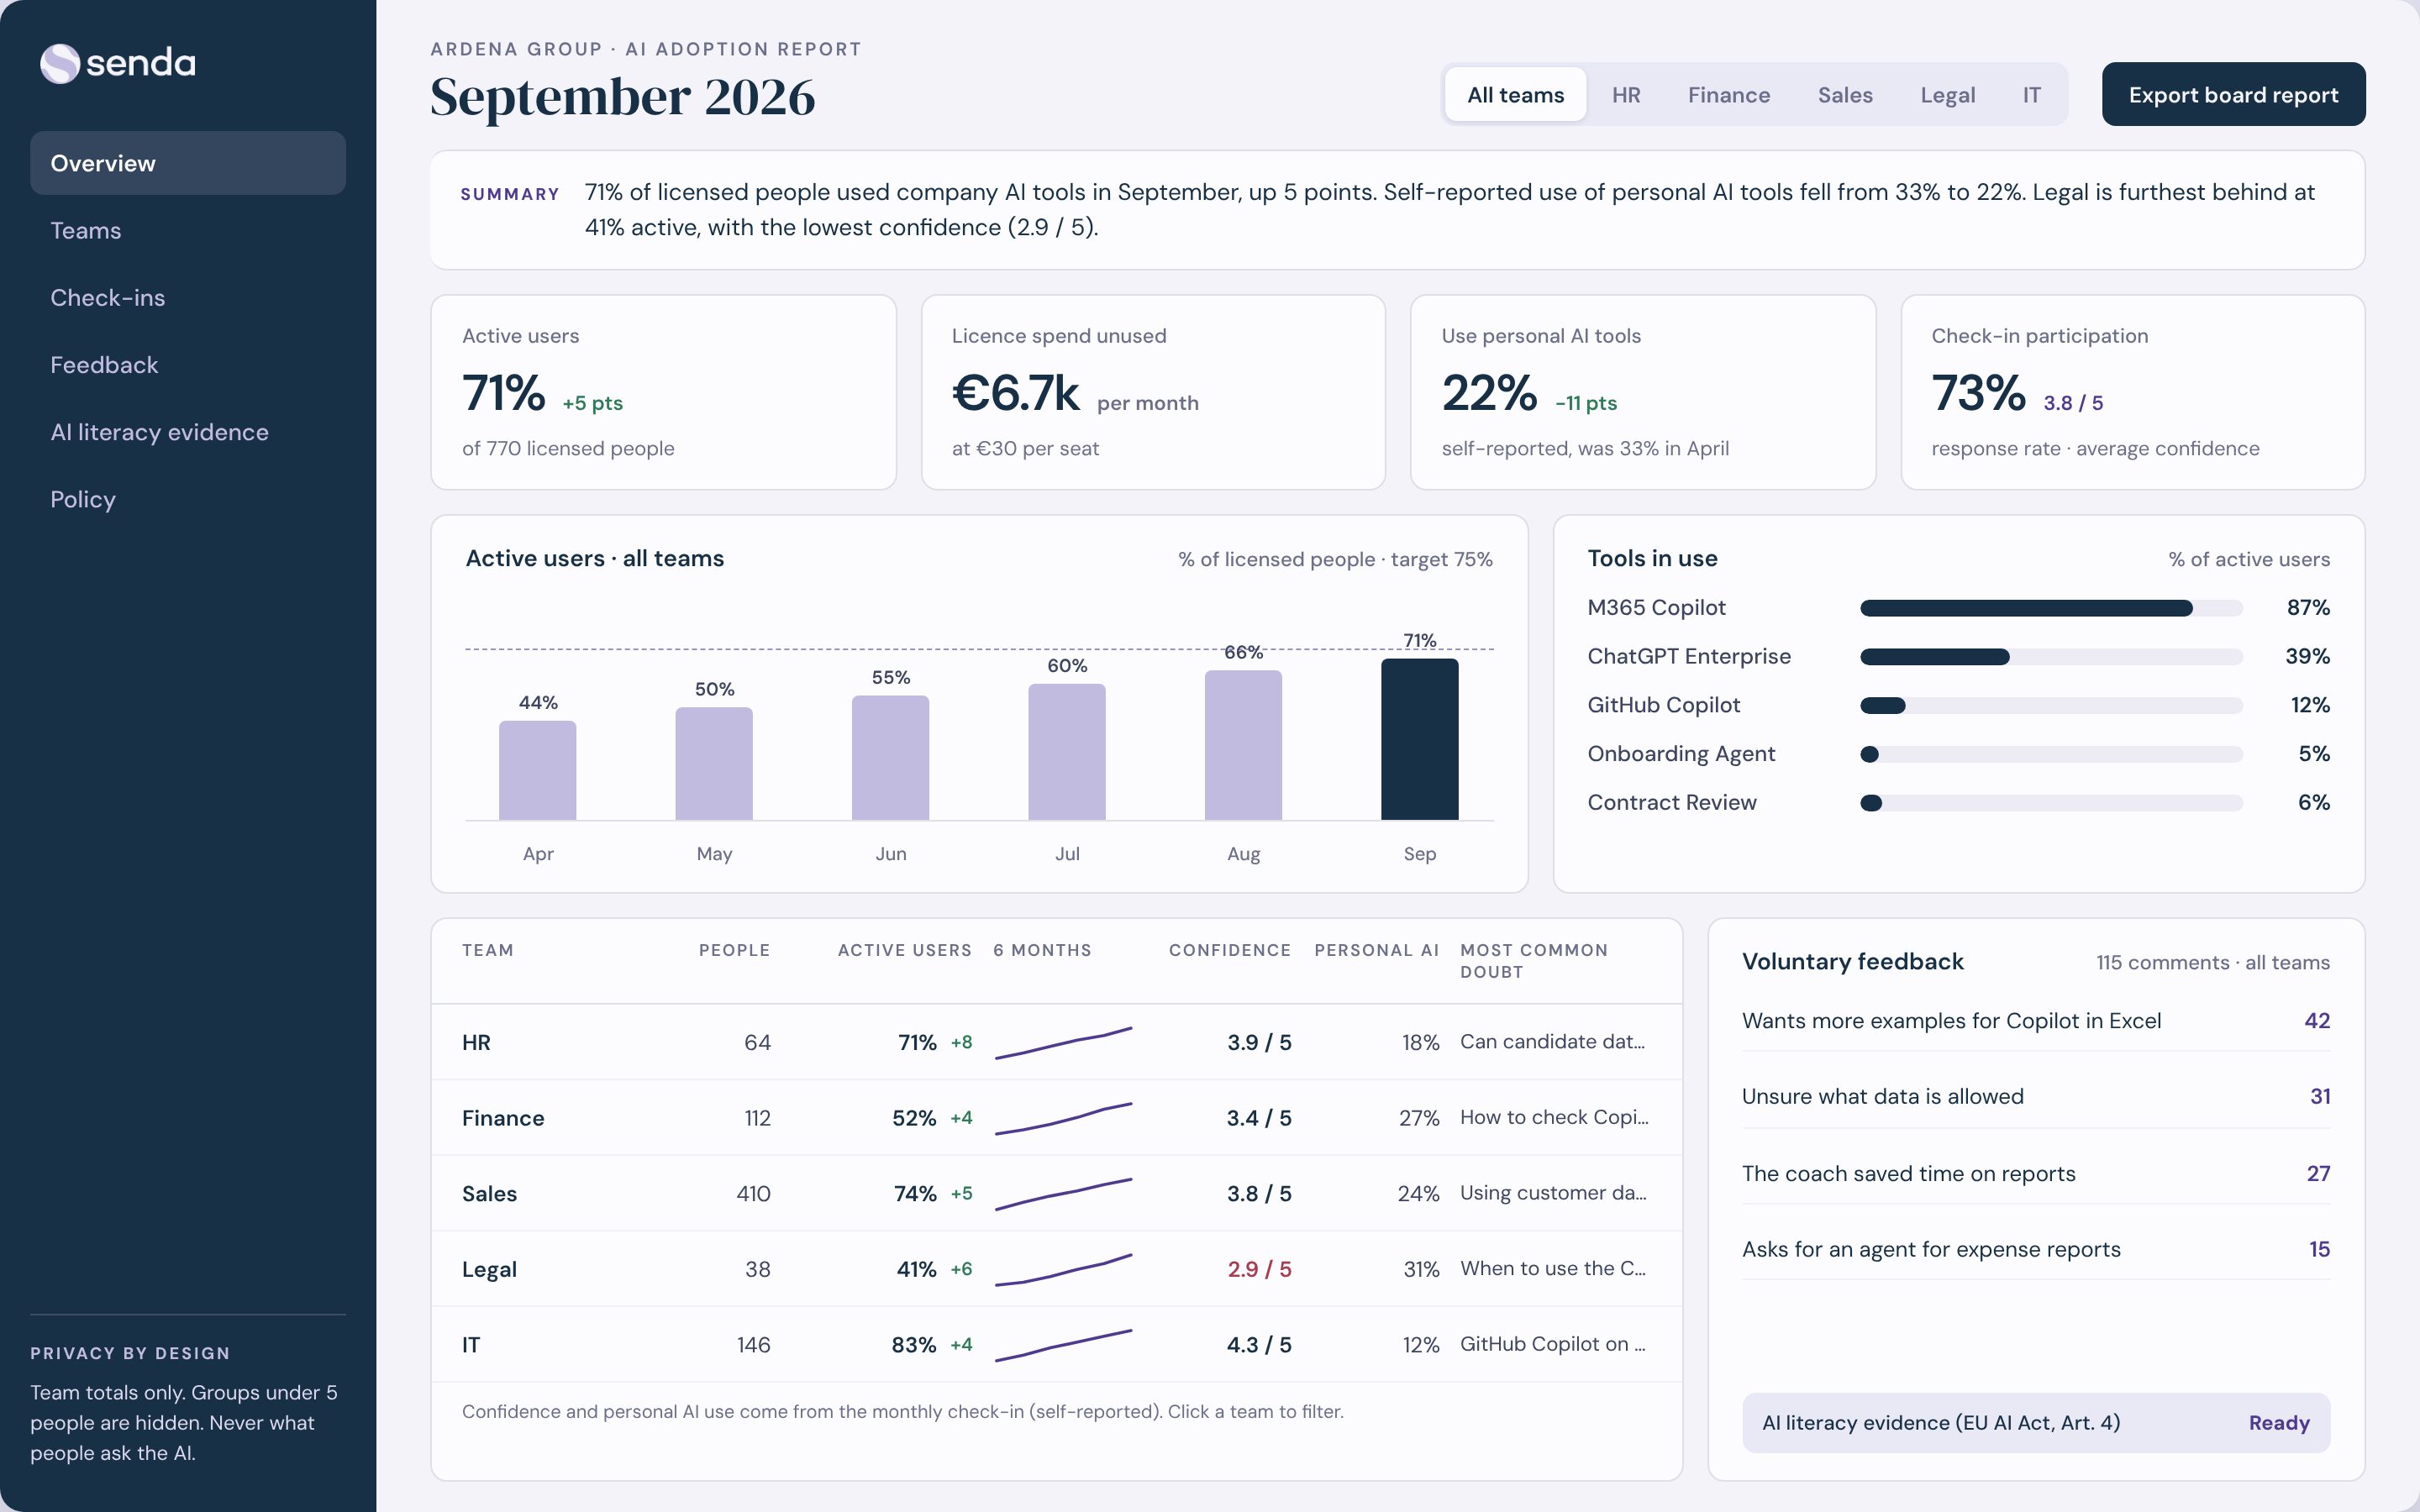Click the Active Users column header
This screenshot has height=1512, width=2420.
[905, 950]
